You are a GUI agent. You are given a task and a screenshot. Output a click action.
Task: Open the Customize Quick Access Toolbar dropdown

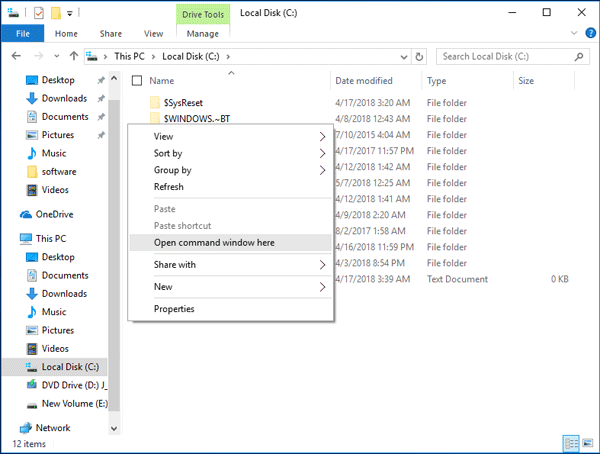coord(70,14)
